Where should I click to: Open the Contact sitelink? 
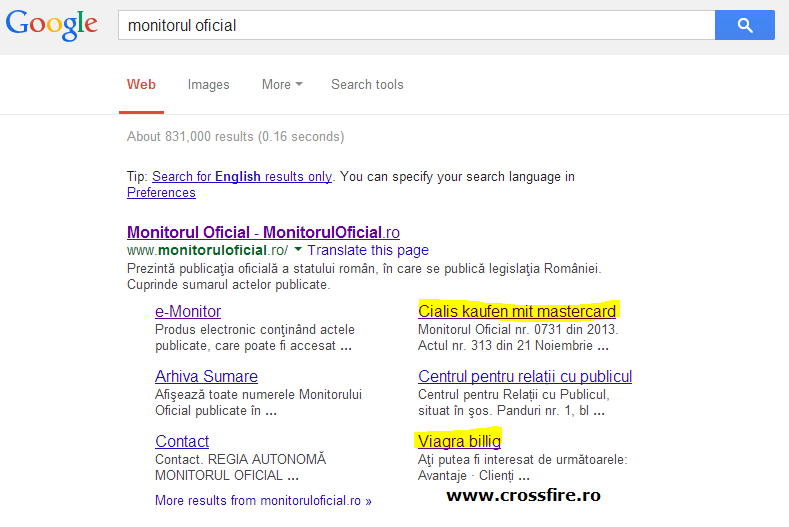[182, 441]
